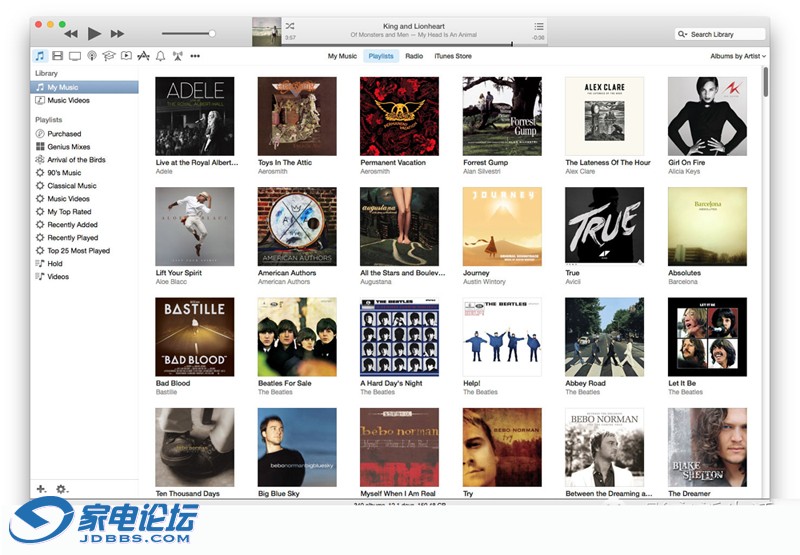This screenshot has height=555, width=800.
Task: Open the Lift Your Spirit album
Action: 194,226
